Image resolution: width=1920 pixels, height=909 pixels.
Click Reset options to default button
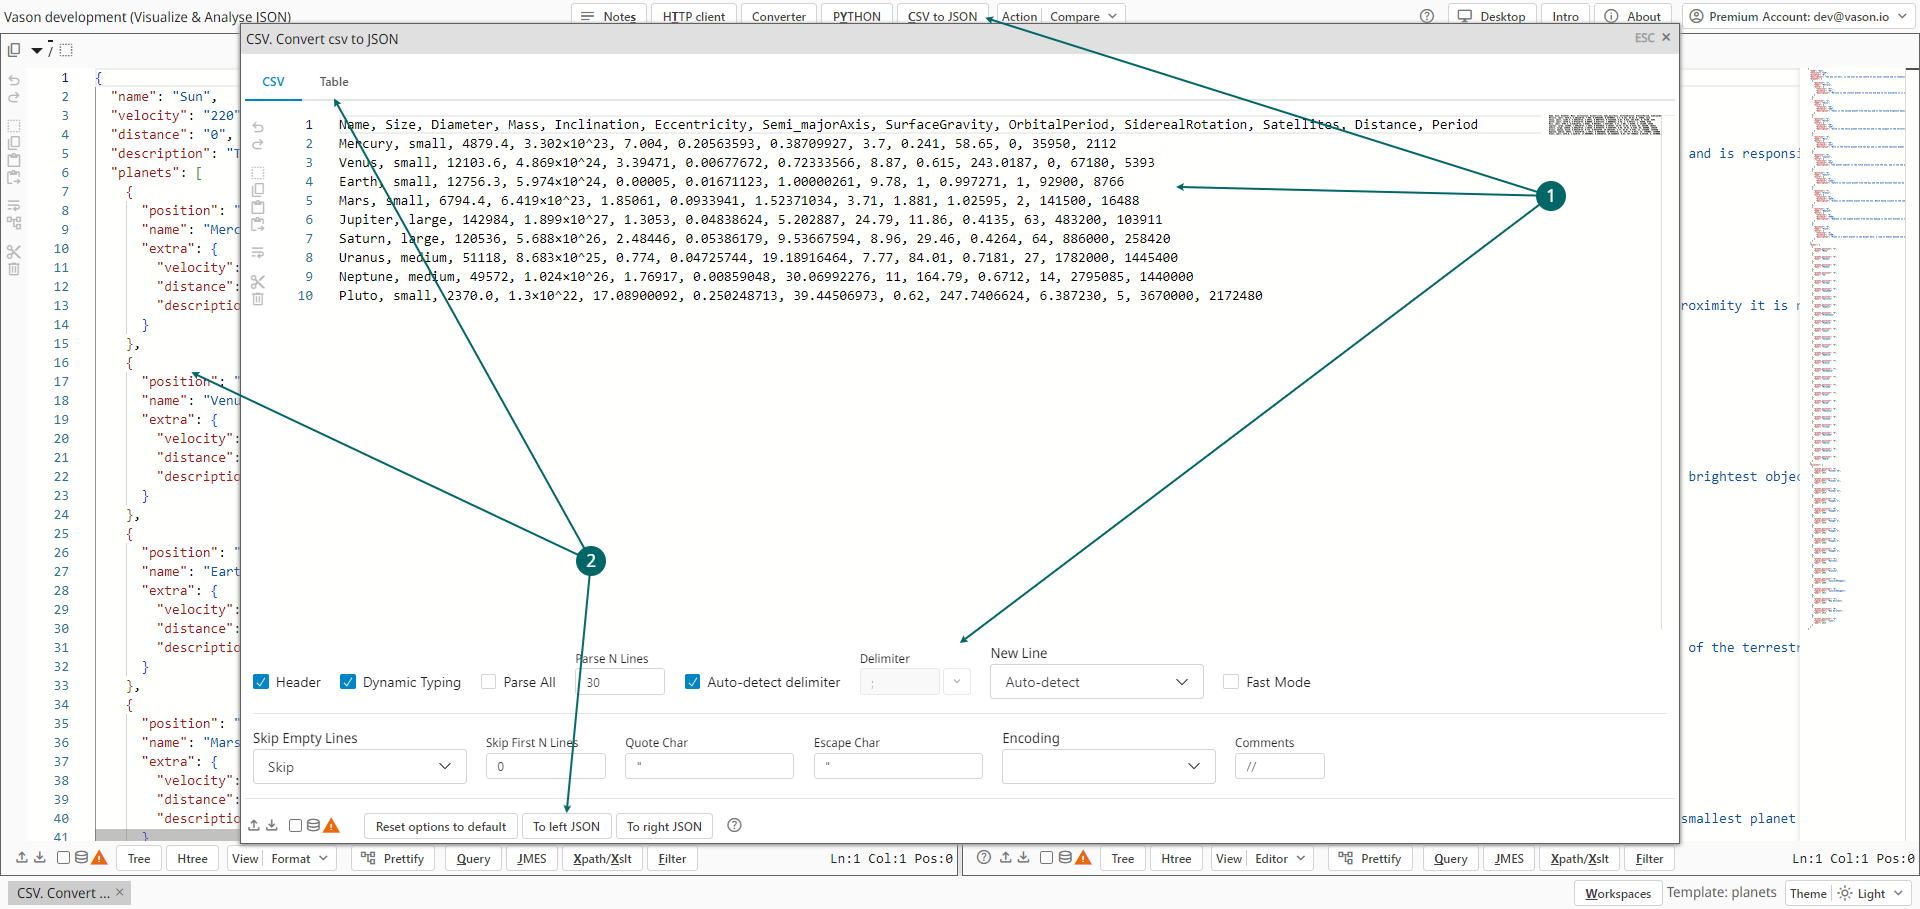tap(441, 826)
